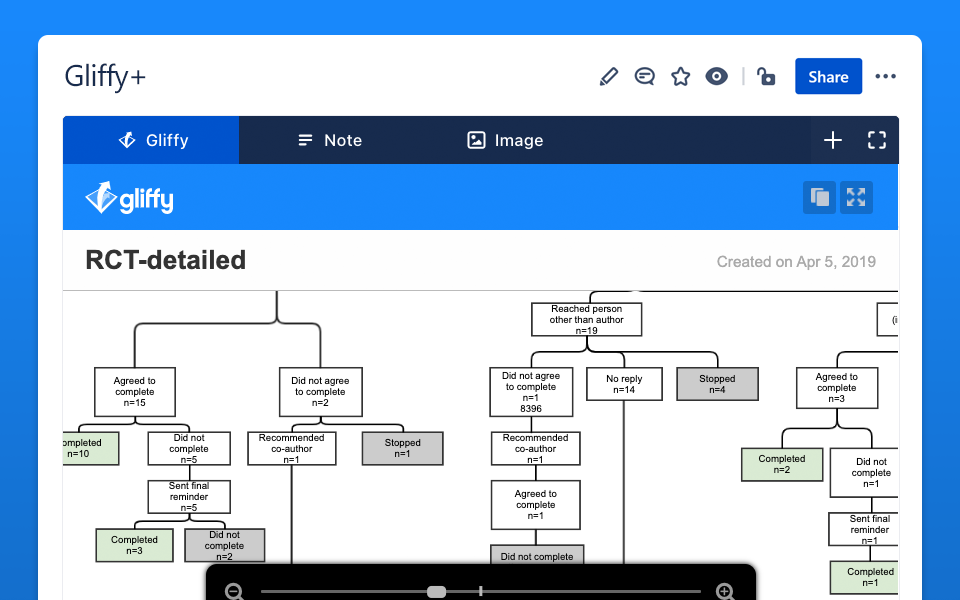This screenshot has height=600, width=960.
Task: Open the comments icon
Action: 645,77
